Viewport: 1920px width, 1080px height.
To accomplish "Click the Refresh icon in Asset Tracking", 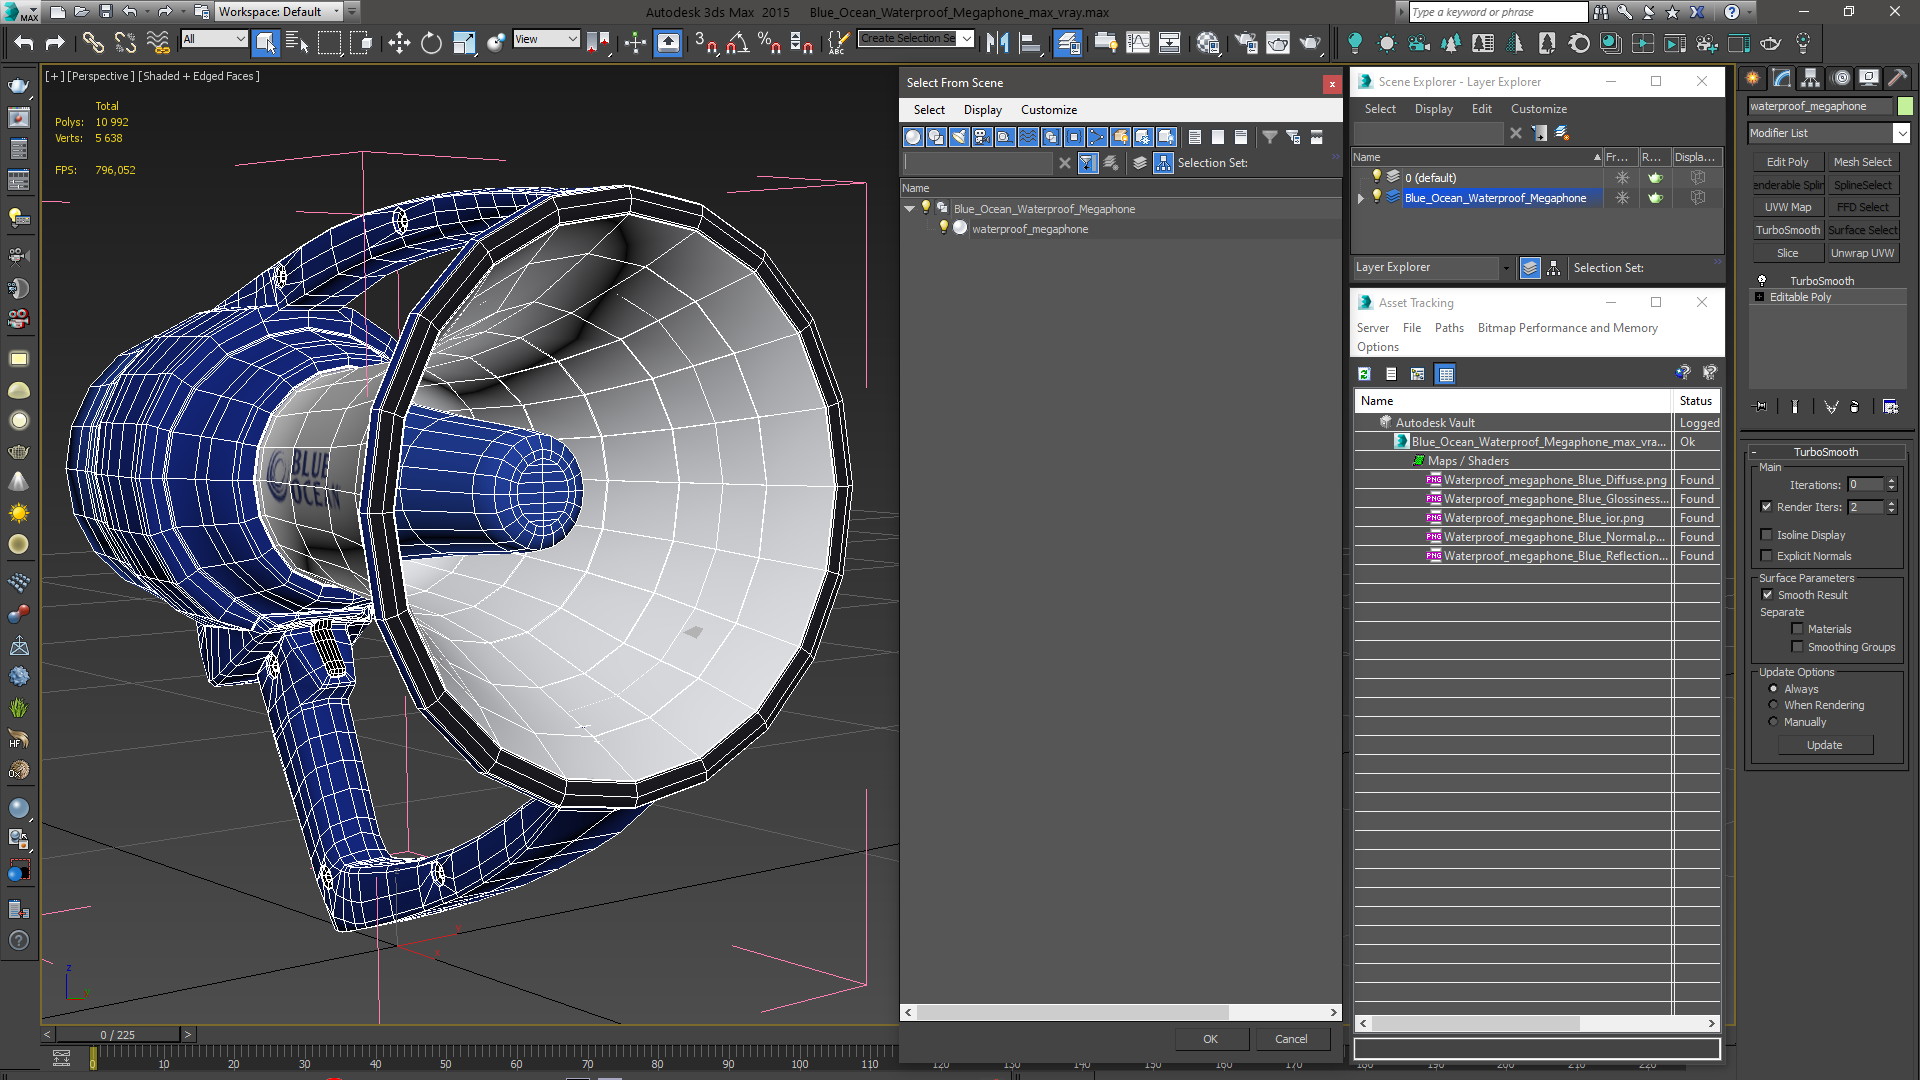I will [x=1364, y=374].
